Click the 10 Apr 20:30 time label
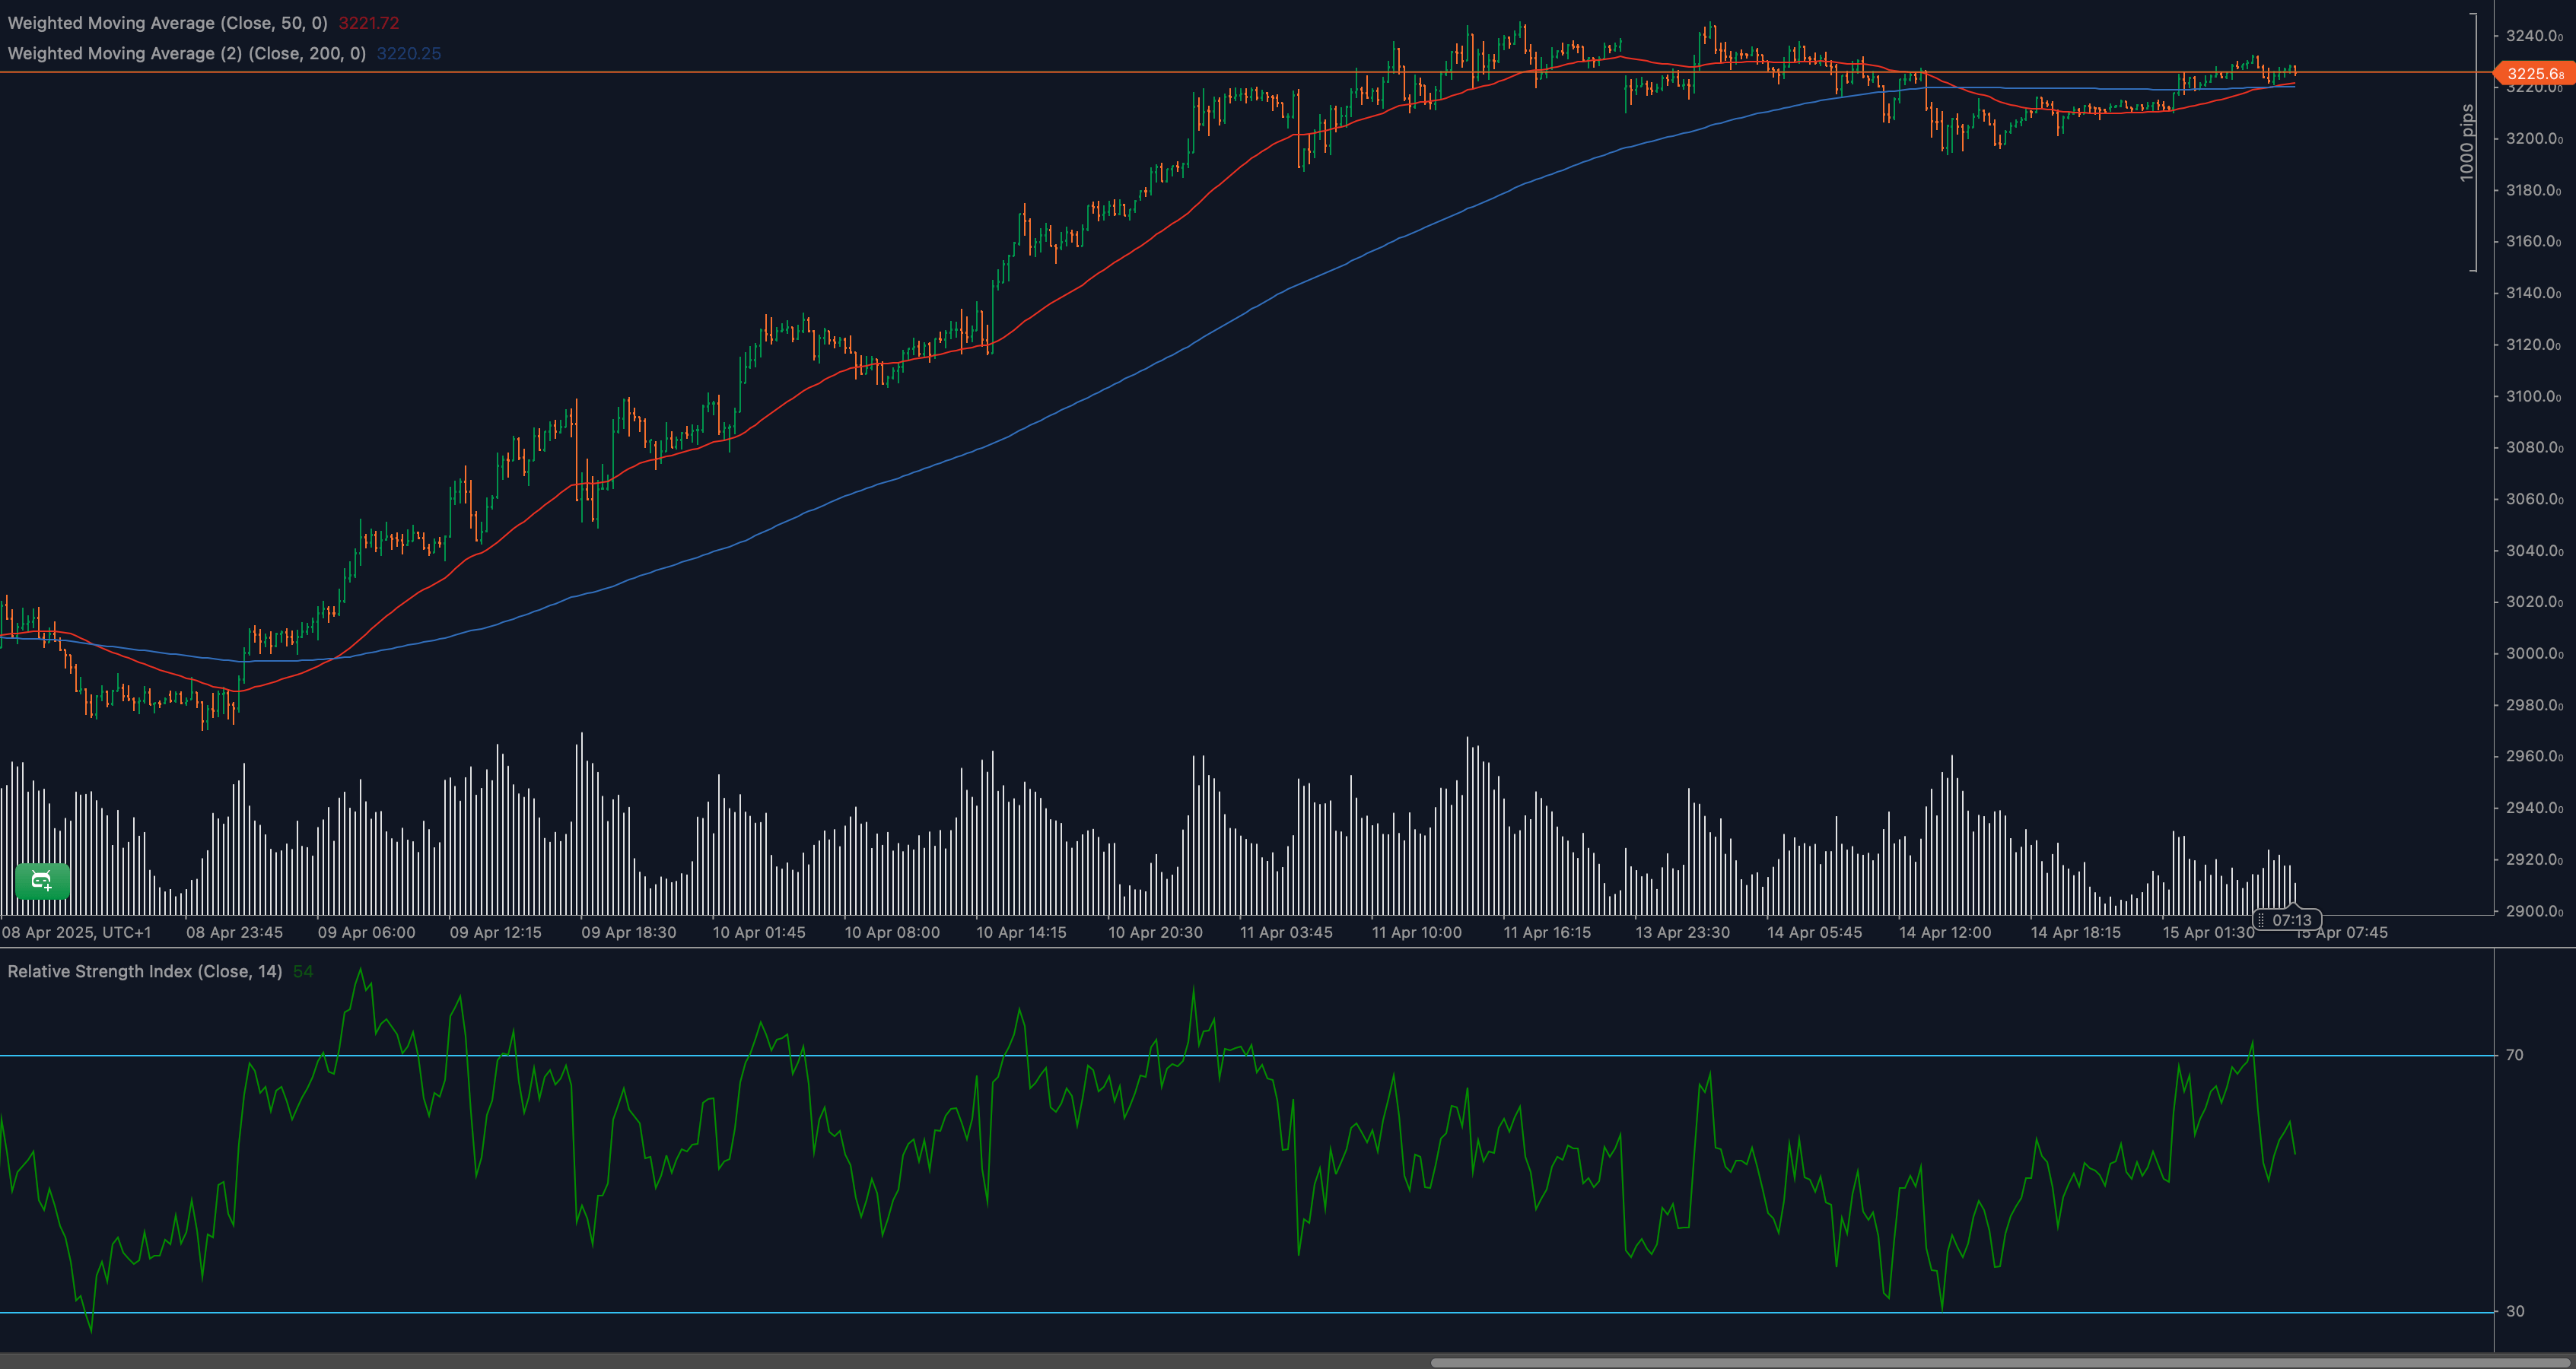This screenshot has width=2576, height=1369. pyautogui.click(x=1155, y=932)
